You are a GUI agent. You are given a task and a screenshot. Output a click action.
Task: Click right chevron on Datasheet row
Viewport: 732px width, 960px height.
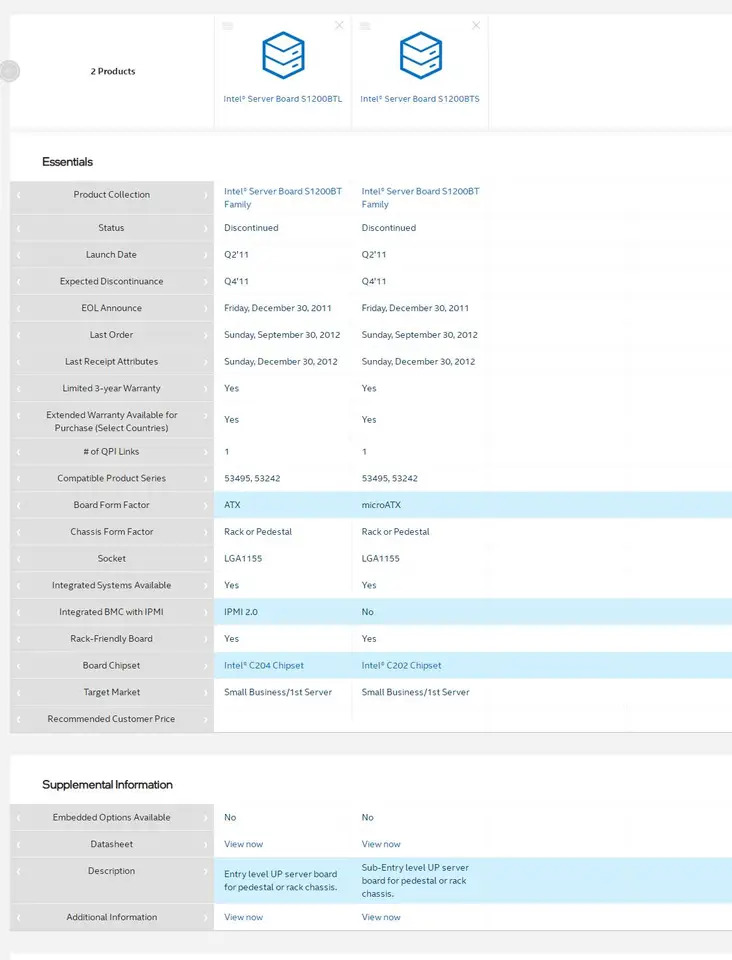(206, 845)
